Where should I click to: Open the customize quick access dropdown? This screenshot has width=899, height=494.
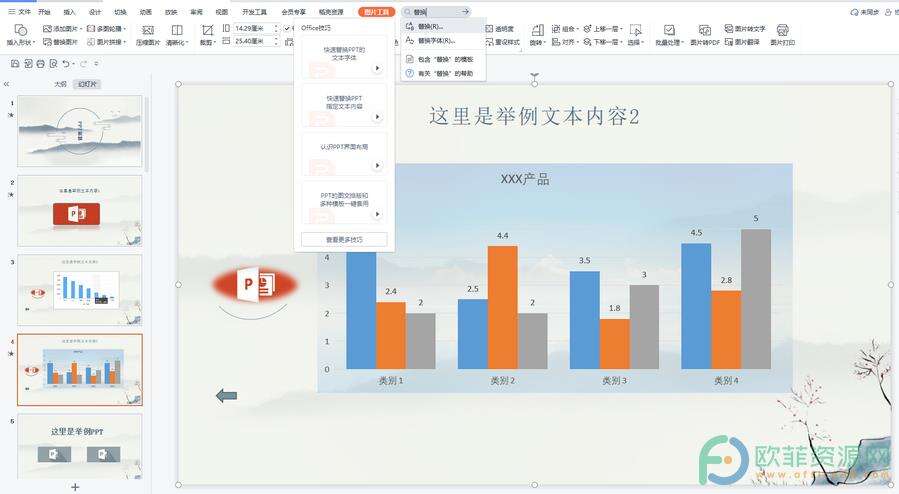96,64
